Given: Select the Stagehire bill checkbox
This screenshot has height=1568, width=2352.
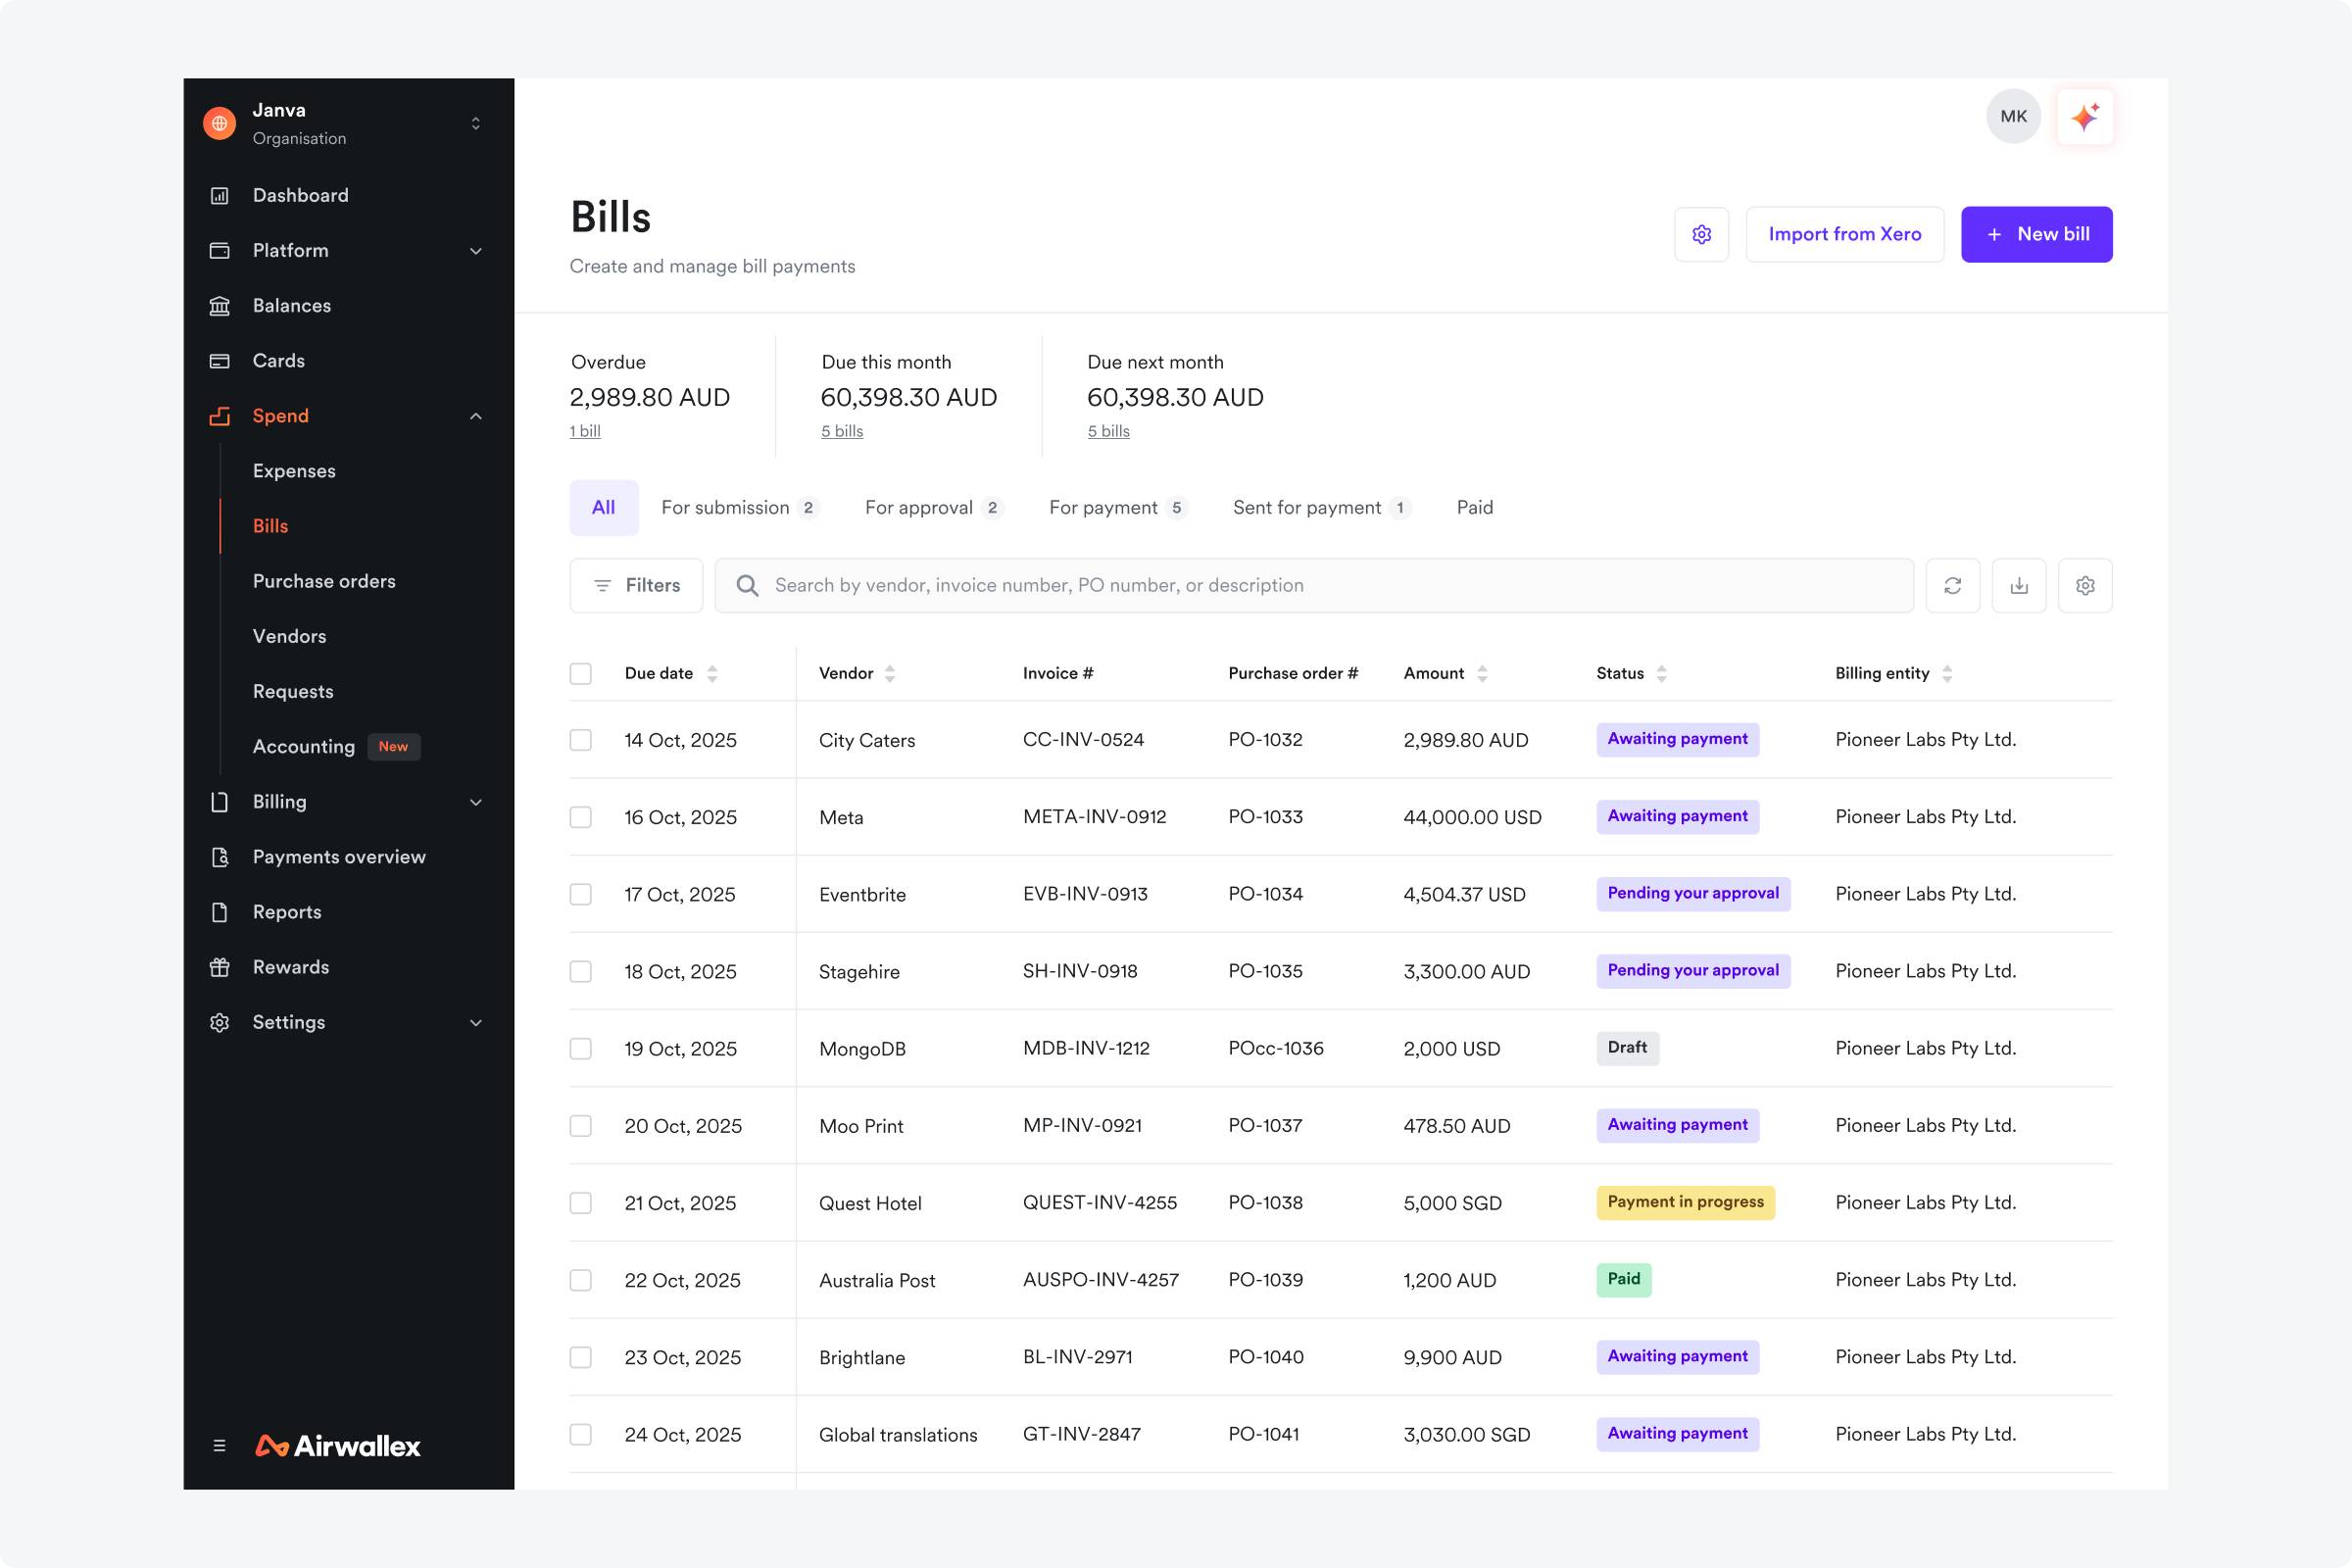Looking at the screenshot, I should click(580, 971).
